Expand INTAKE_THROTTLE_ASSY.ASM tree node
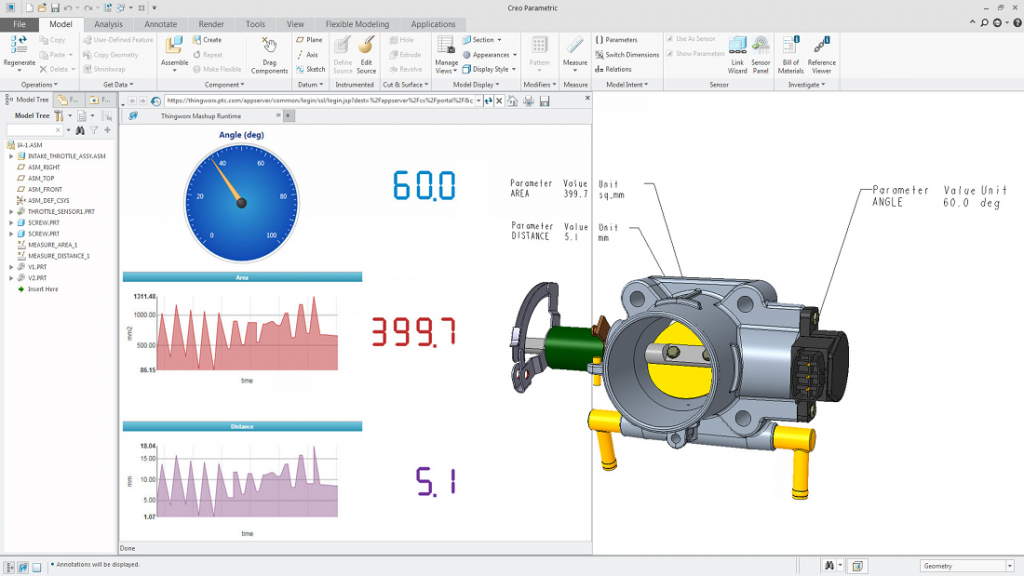The width and height of the screenshot is (1024, 576). click(x=11, y=157)
